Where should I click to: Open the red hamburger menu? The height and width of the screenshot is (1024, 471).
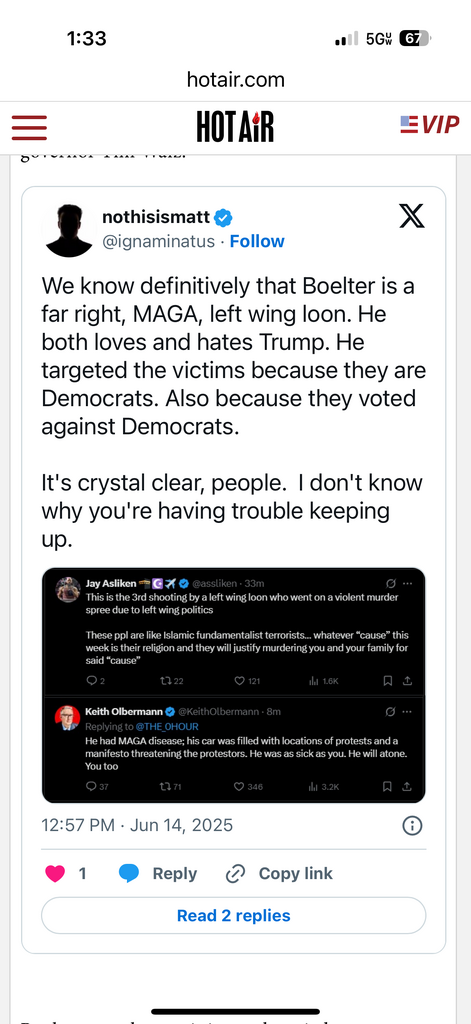click(x=29, y=127)
